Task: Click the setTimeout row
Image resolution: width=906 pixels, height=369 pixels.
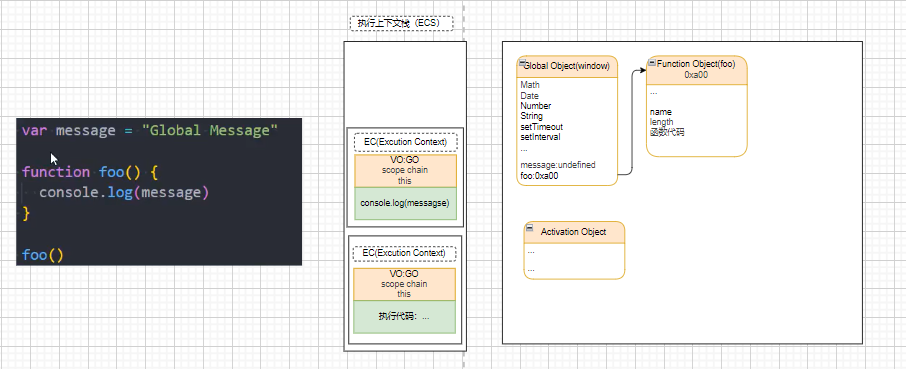Action: pos(541,126)
